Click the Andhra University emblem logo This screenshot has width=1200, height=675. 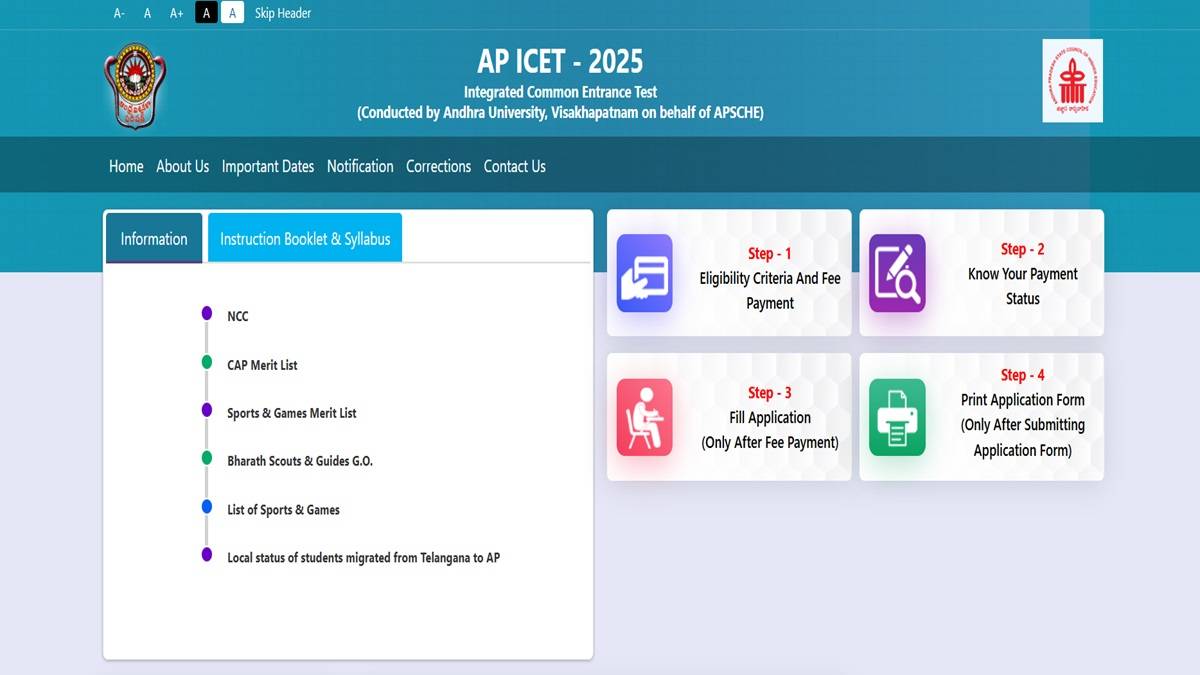click(x=135, y=85)
